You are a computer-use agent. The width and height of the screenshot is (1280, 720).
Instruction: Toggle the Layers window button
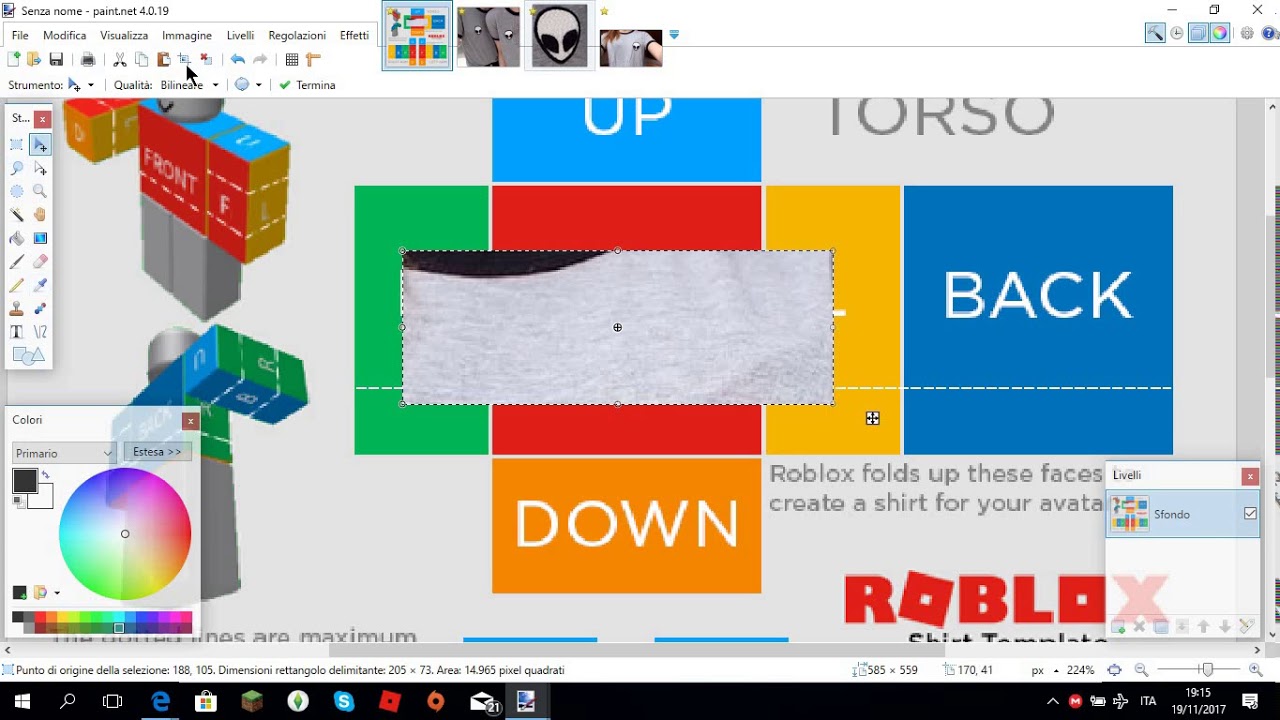coord(1198,33)
